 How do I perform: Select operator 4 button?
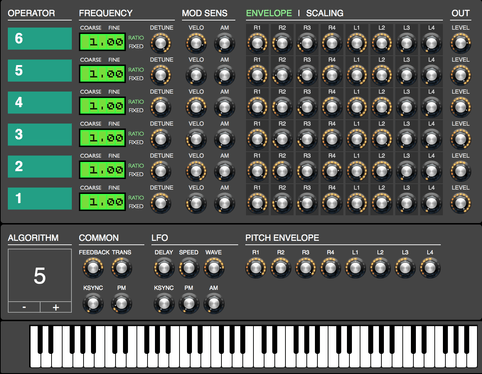coord(40,103)
